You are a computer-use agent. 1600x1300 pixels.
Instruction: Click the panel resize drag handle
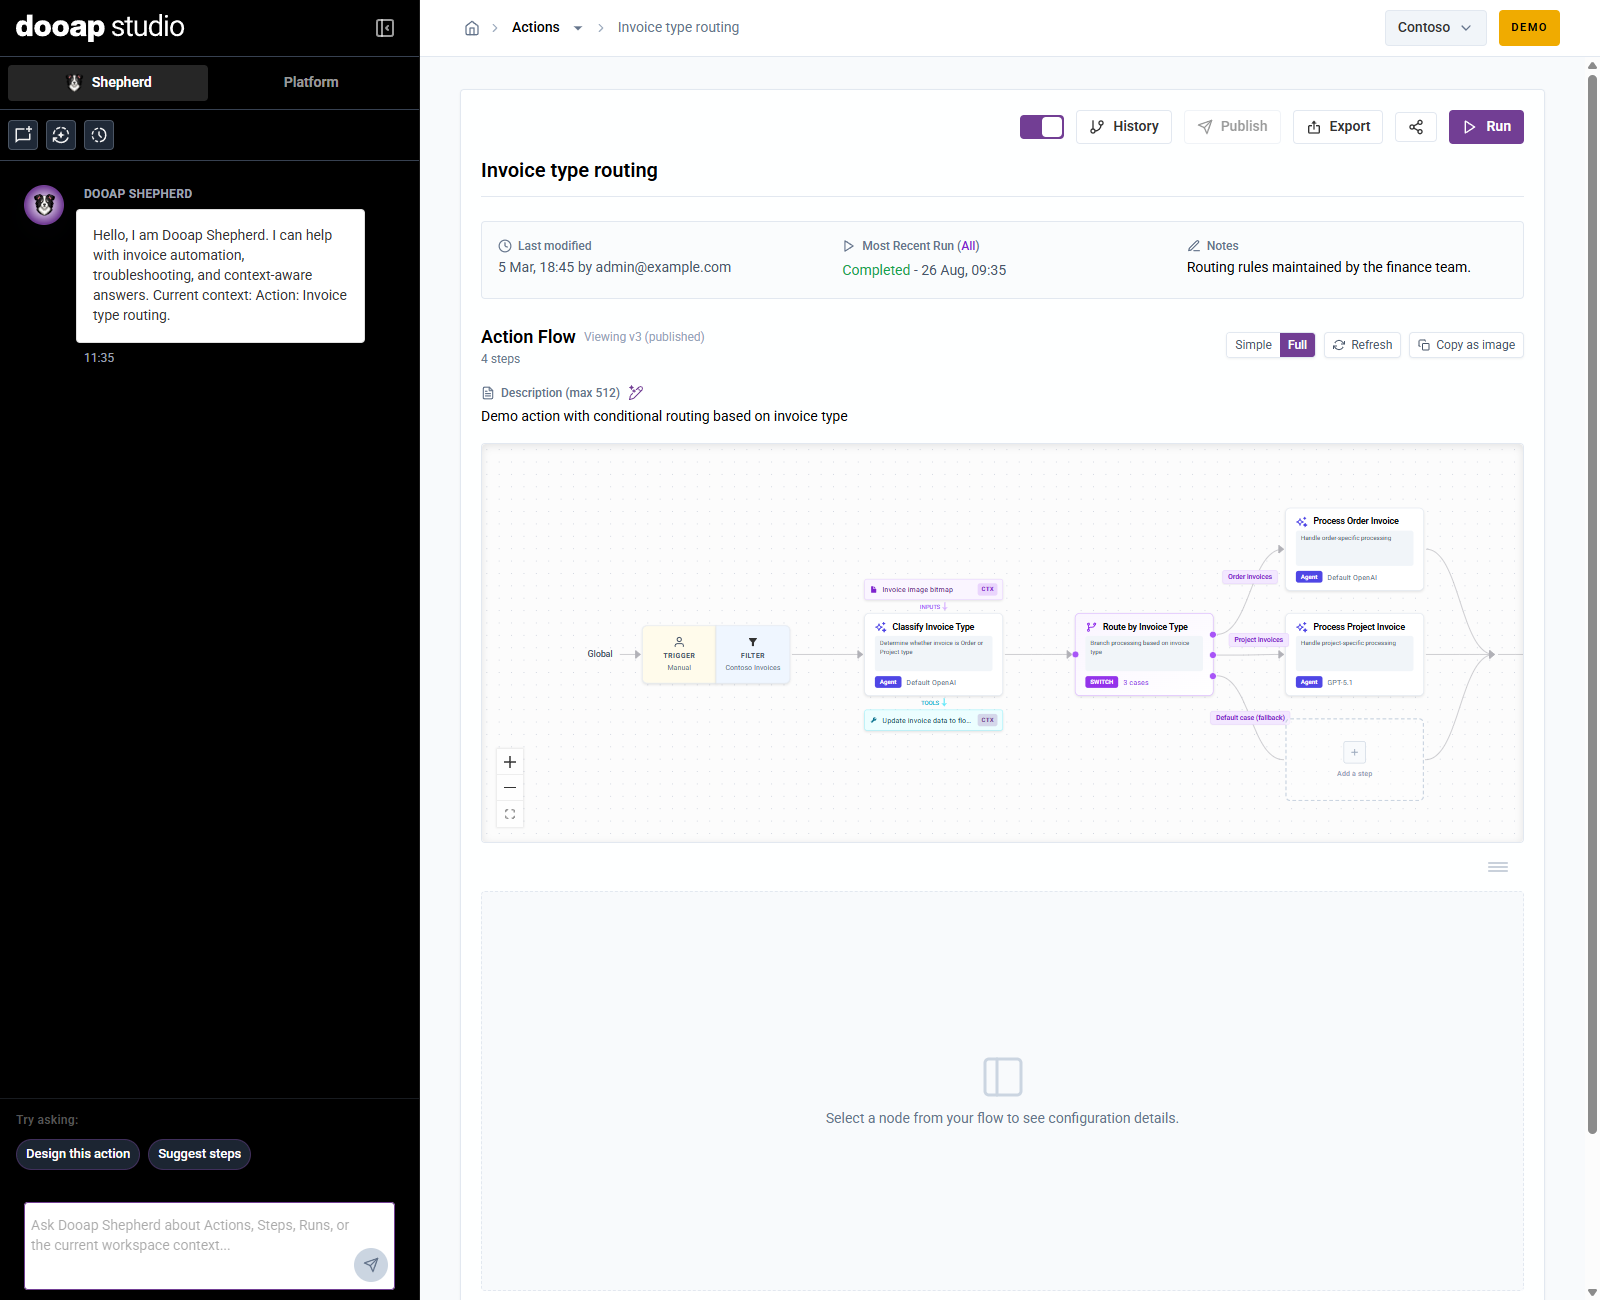[1498, 867]
